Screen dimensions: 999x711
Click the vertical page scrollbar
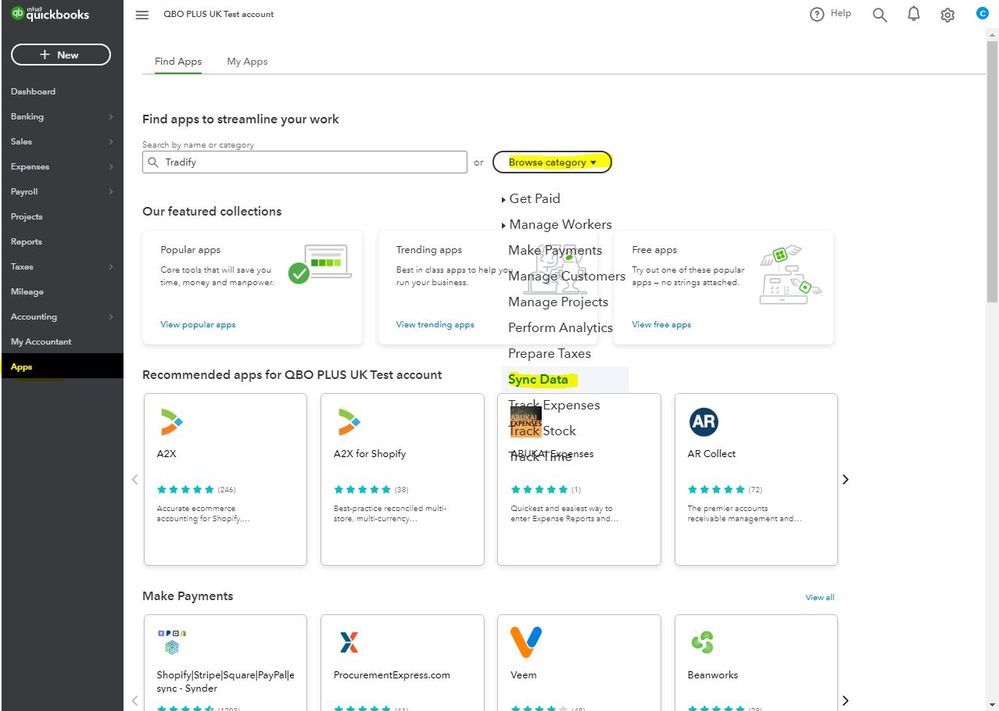pos(993,172)
